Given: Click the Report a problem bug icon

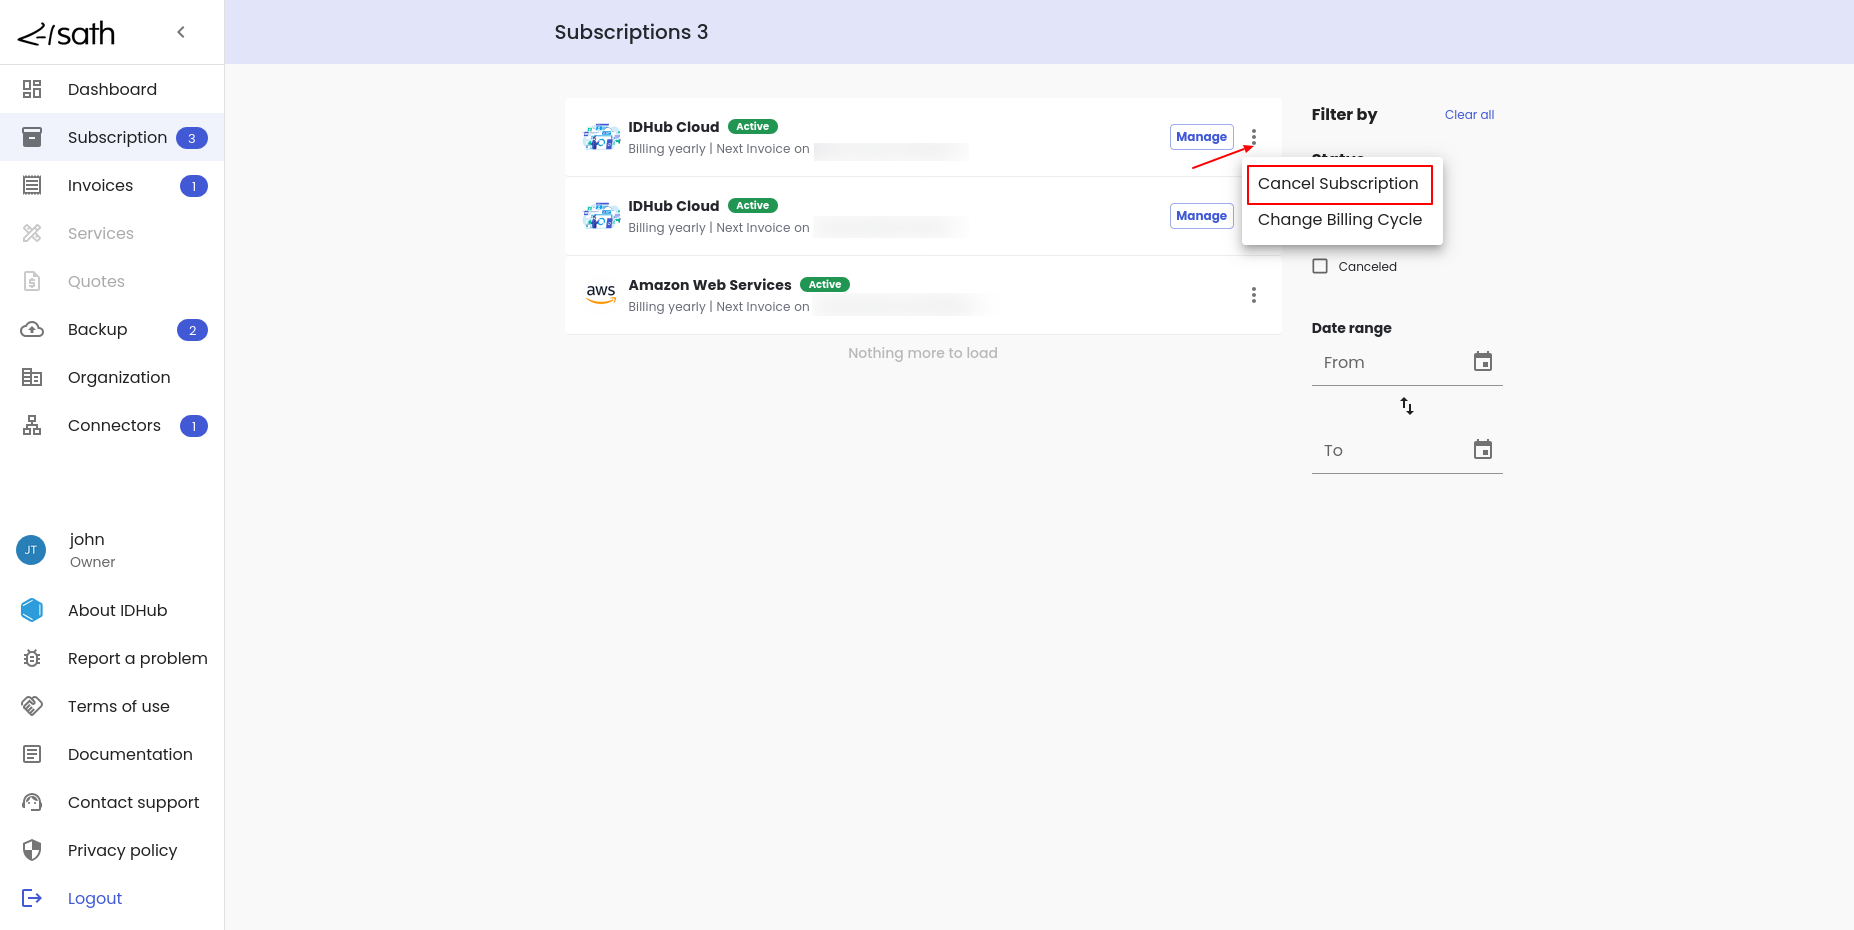Looking at the screenshot, I should (32, 658).
